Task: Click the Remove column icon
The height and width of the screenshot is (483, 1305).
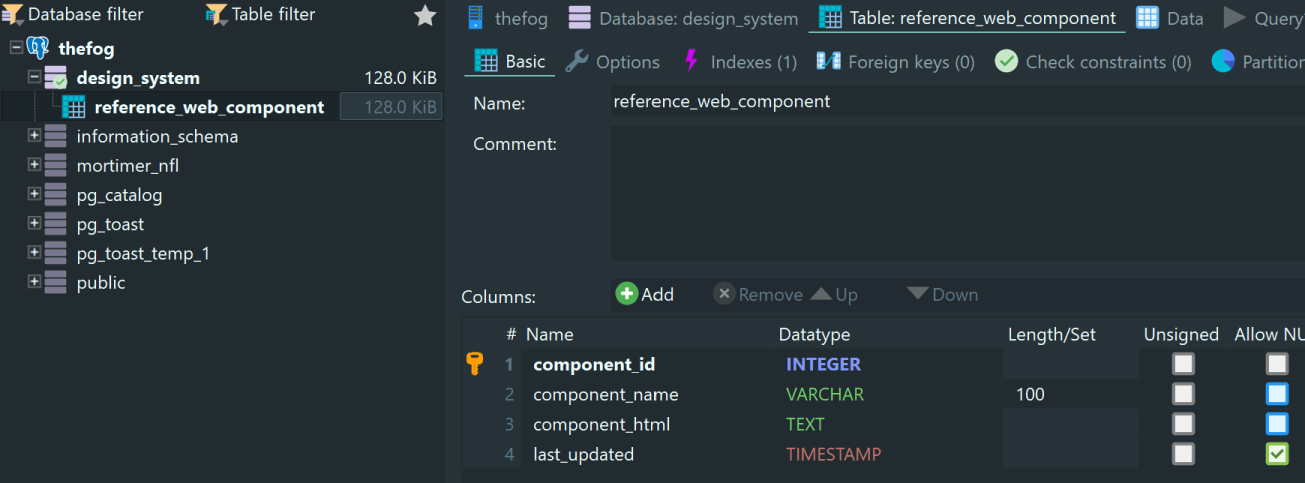Action: pyautogui.click(x=724, y=294)
